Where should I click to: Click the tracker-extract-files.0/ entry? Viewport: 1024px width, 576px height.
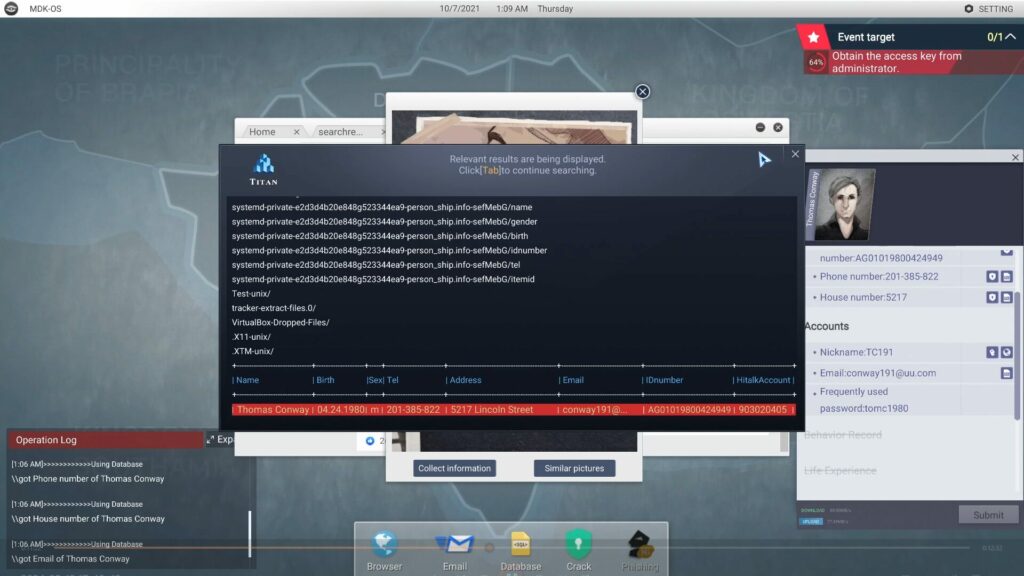click(x=274, y=308)
